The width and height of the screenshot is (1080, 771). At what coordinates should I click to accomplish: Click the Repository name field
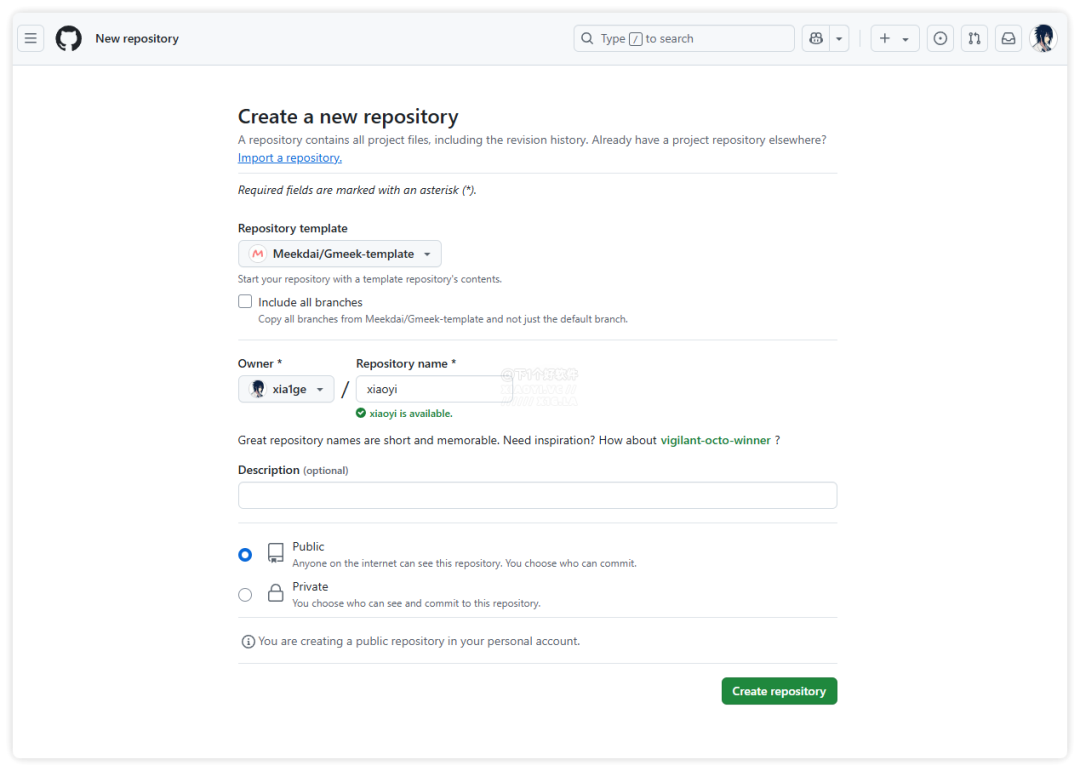(x=434, y=389)
